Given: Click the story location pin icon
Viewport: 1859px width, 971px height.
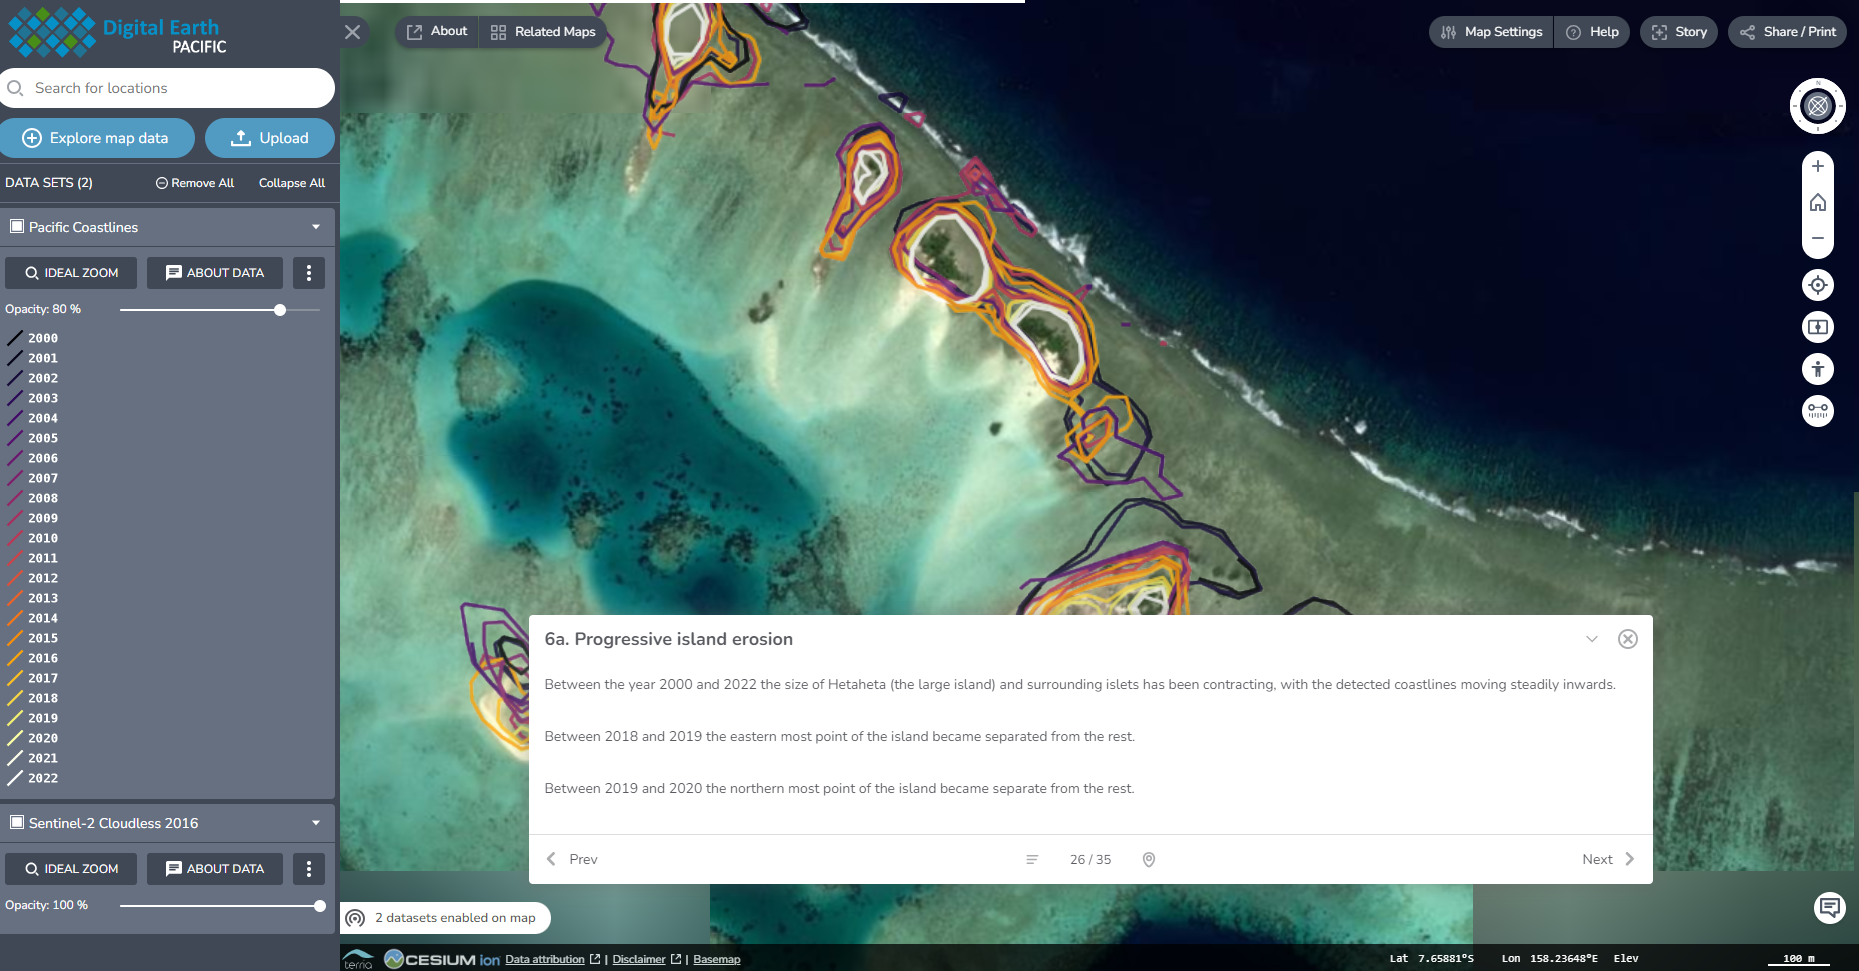Looking at the screenshot, I should tap(1148, 860).
